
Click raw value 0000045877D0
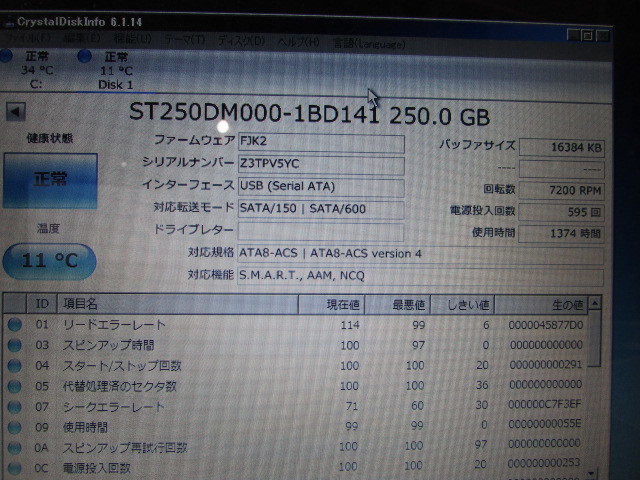coord(546,325)
